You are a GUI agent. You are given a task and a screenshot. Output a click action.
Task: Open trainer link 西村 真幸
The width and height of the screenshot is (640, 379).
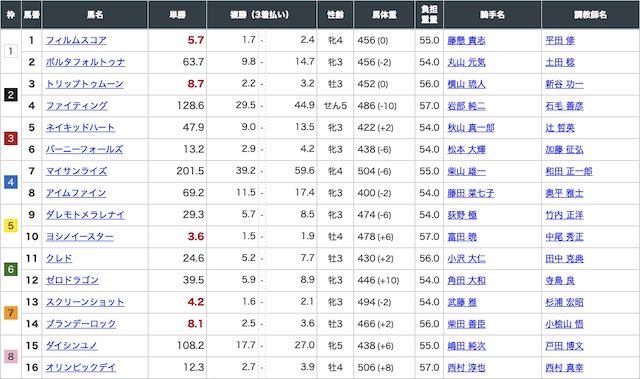564,368
